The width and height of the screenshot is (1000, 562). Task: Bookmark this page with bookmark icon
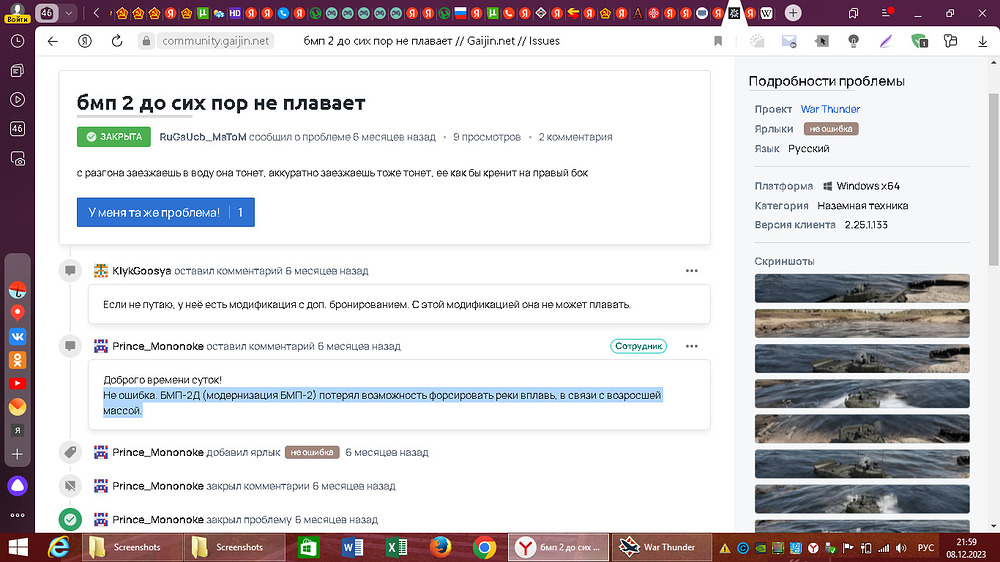718,41
